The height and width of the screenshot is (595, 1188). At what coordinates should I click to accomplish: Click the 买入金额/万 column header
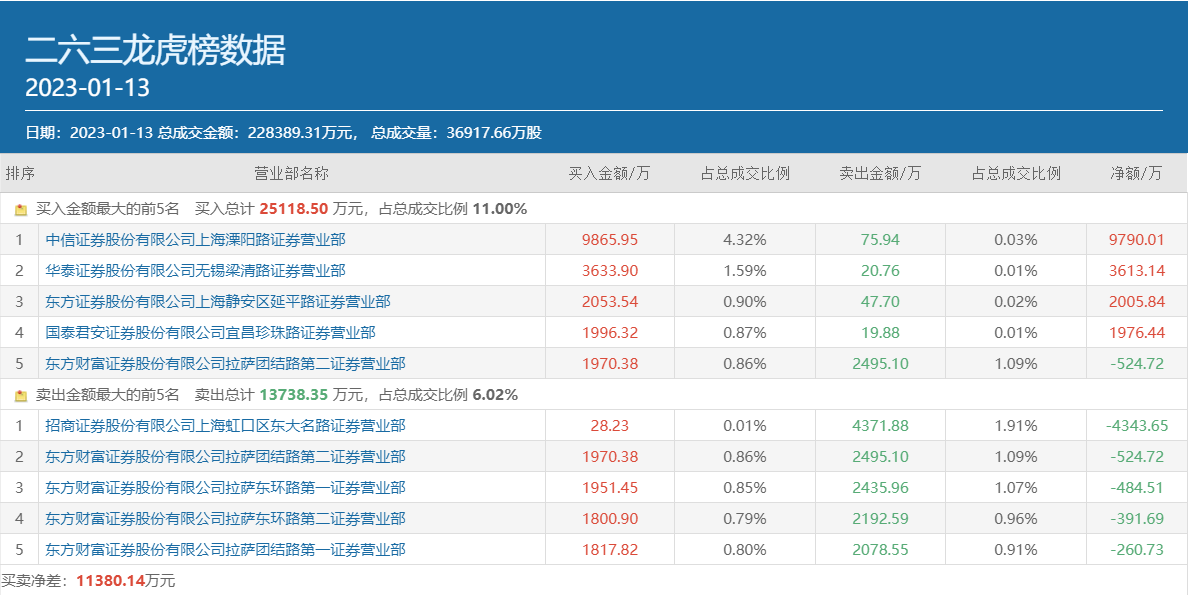[609, 174]
